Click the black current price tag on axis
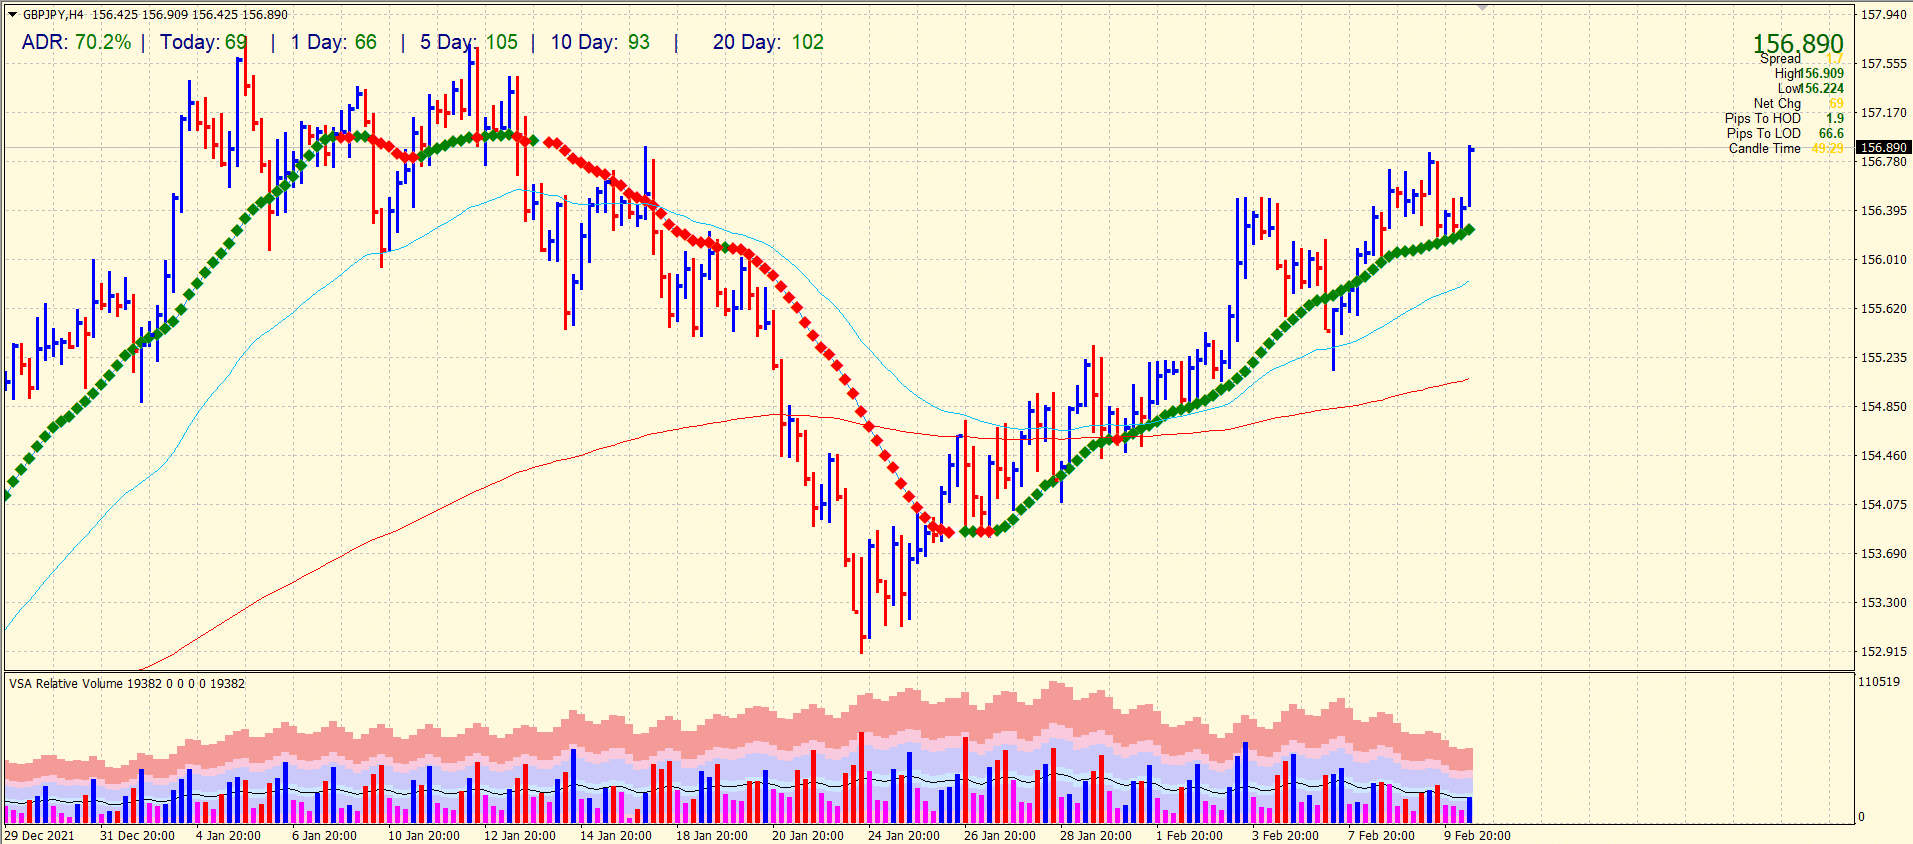The image size is (1913, 844). [1884, 147]
